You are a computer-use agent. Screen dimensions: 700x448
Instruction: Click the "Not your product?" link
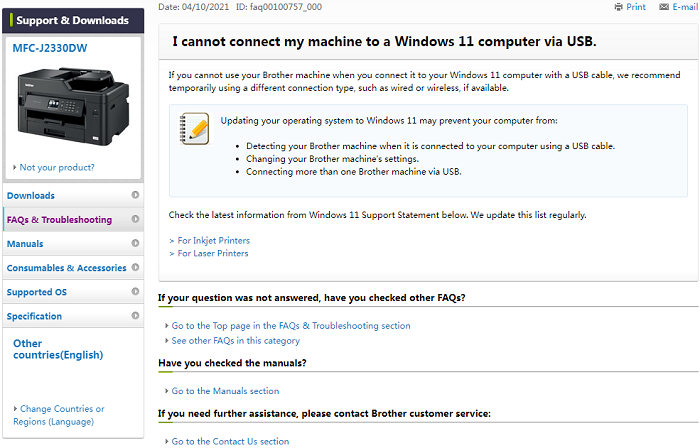[57, 168]
